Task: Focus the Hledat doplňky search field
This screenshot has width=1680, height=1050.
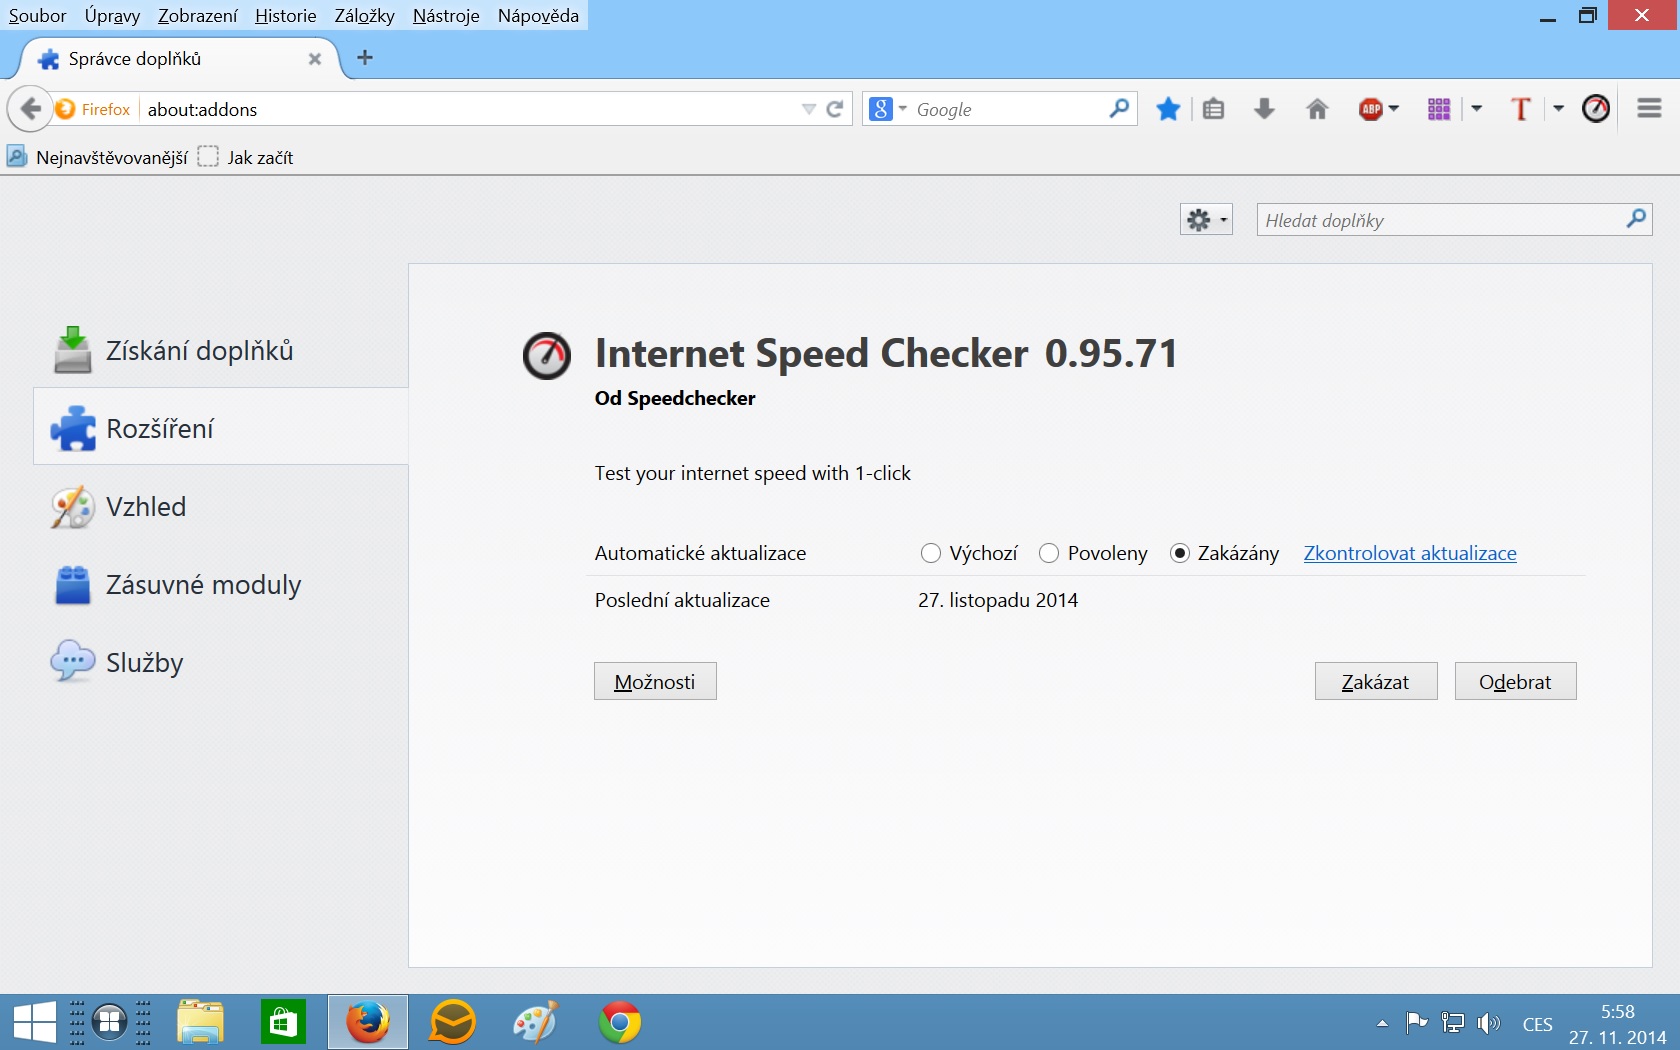Action: coord(1440,220)
